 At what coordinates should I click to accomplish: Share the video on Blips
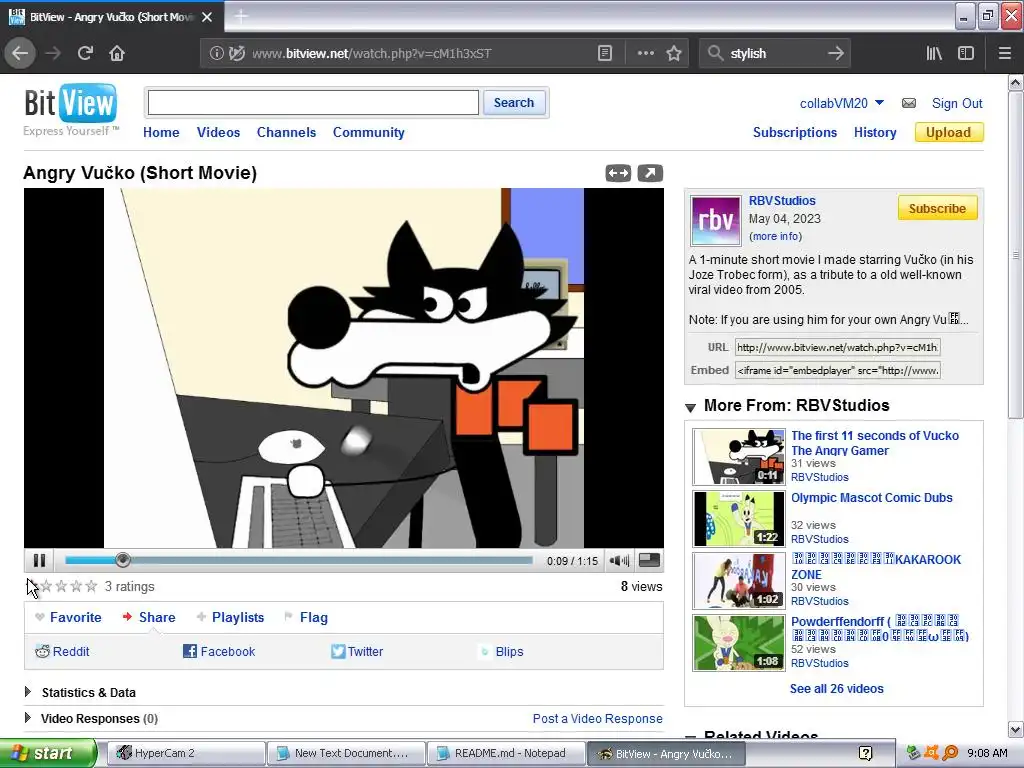[x=501, y=651]
